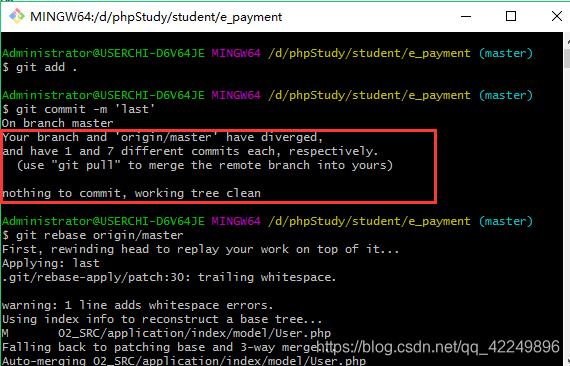
Task: Click the window title 'MINGW64:/d/phpStudy/student/e_payment'
Action: pyautogui.click(x=156, y=17)
